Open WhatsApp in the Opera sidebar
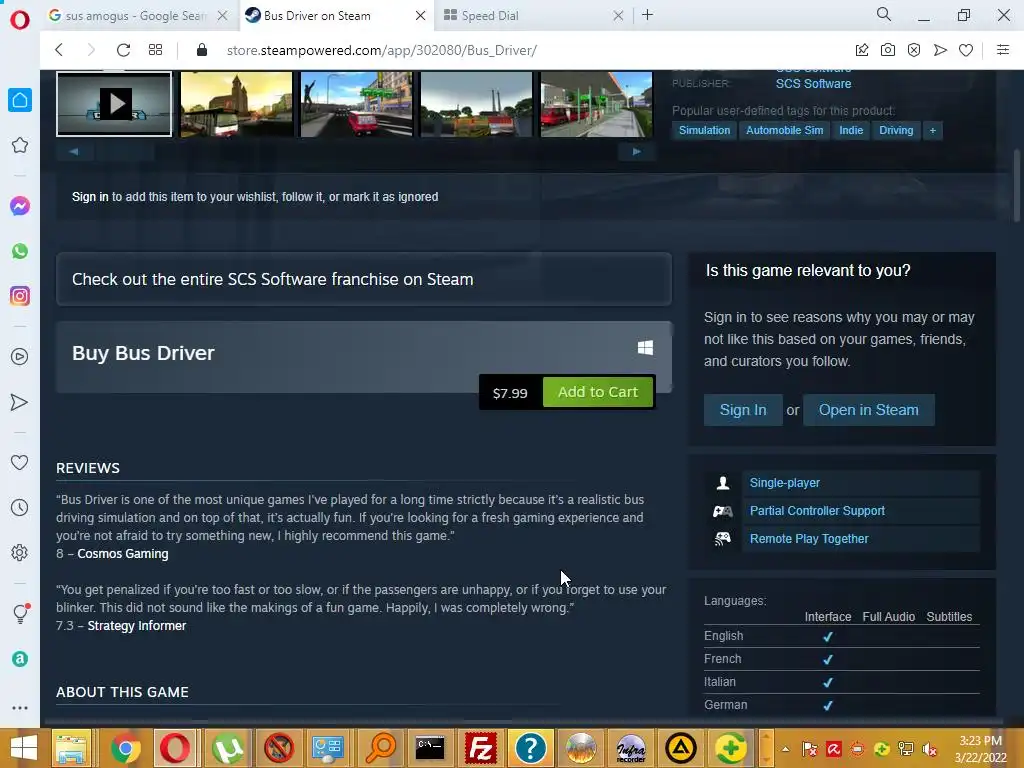 [x=20, y=251]
